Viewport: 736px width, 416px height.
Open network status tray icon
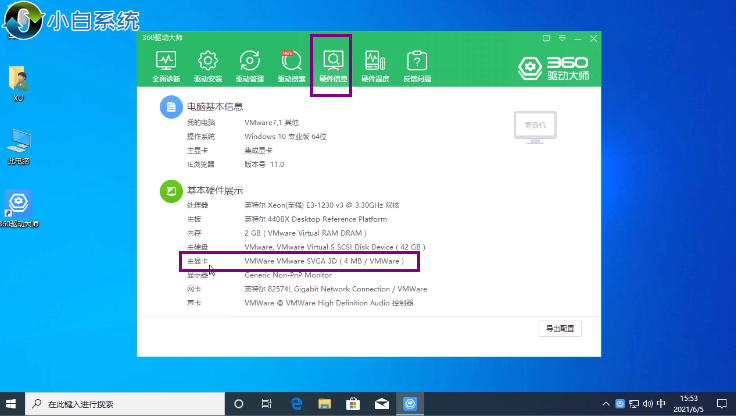(x=634, y=404)
